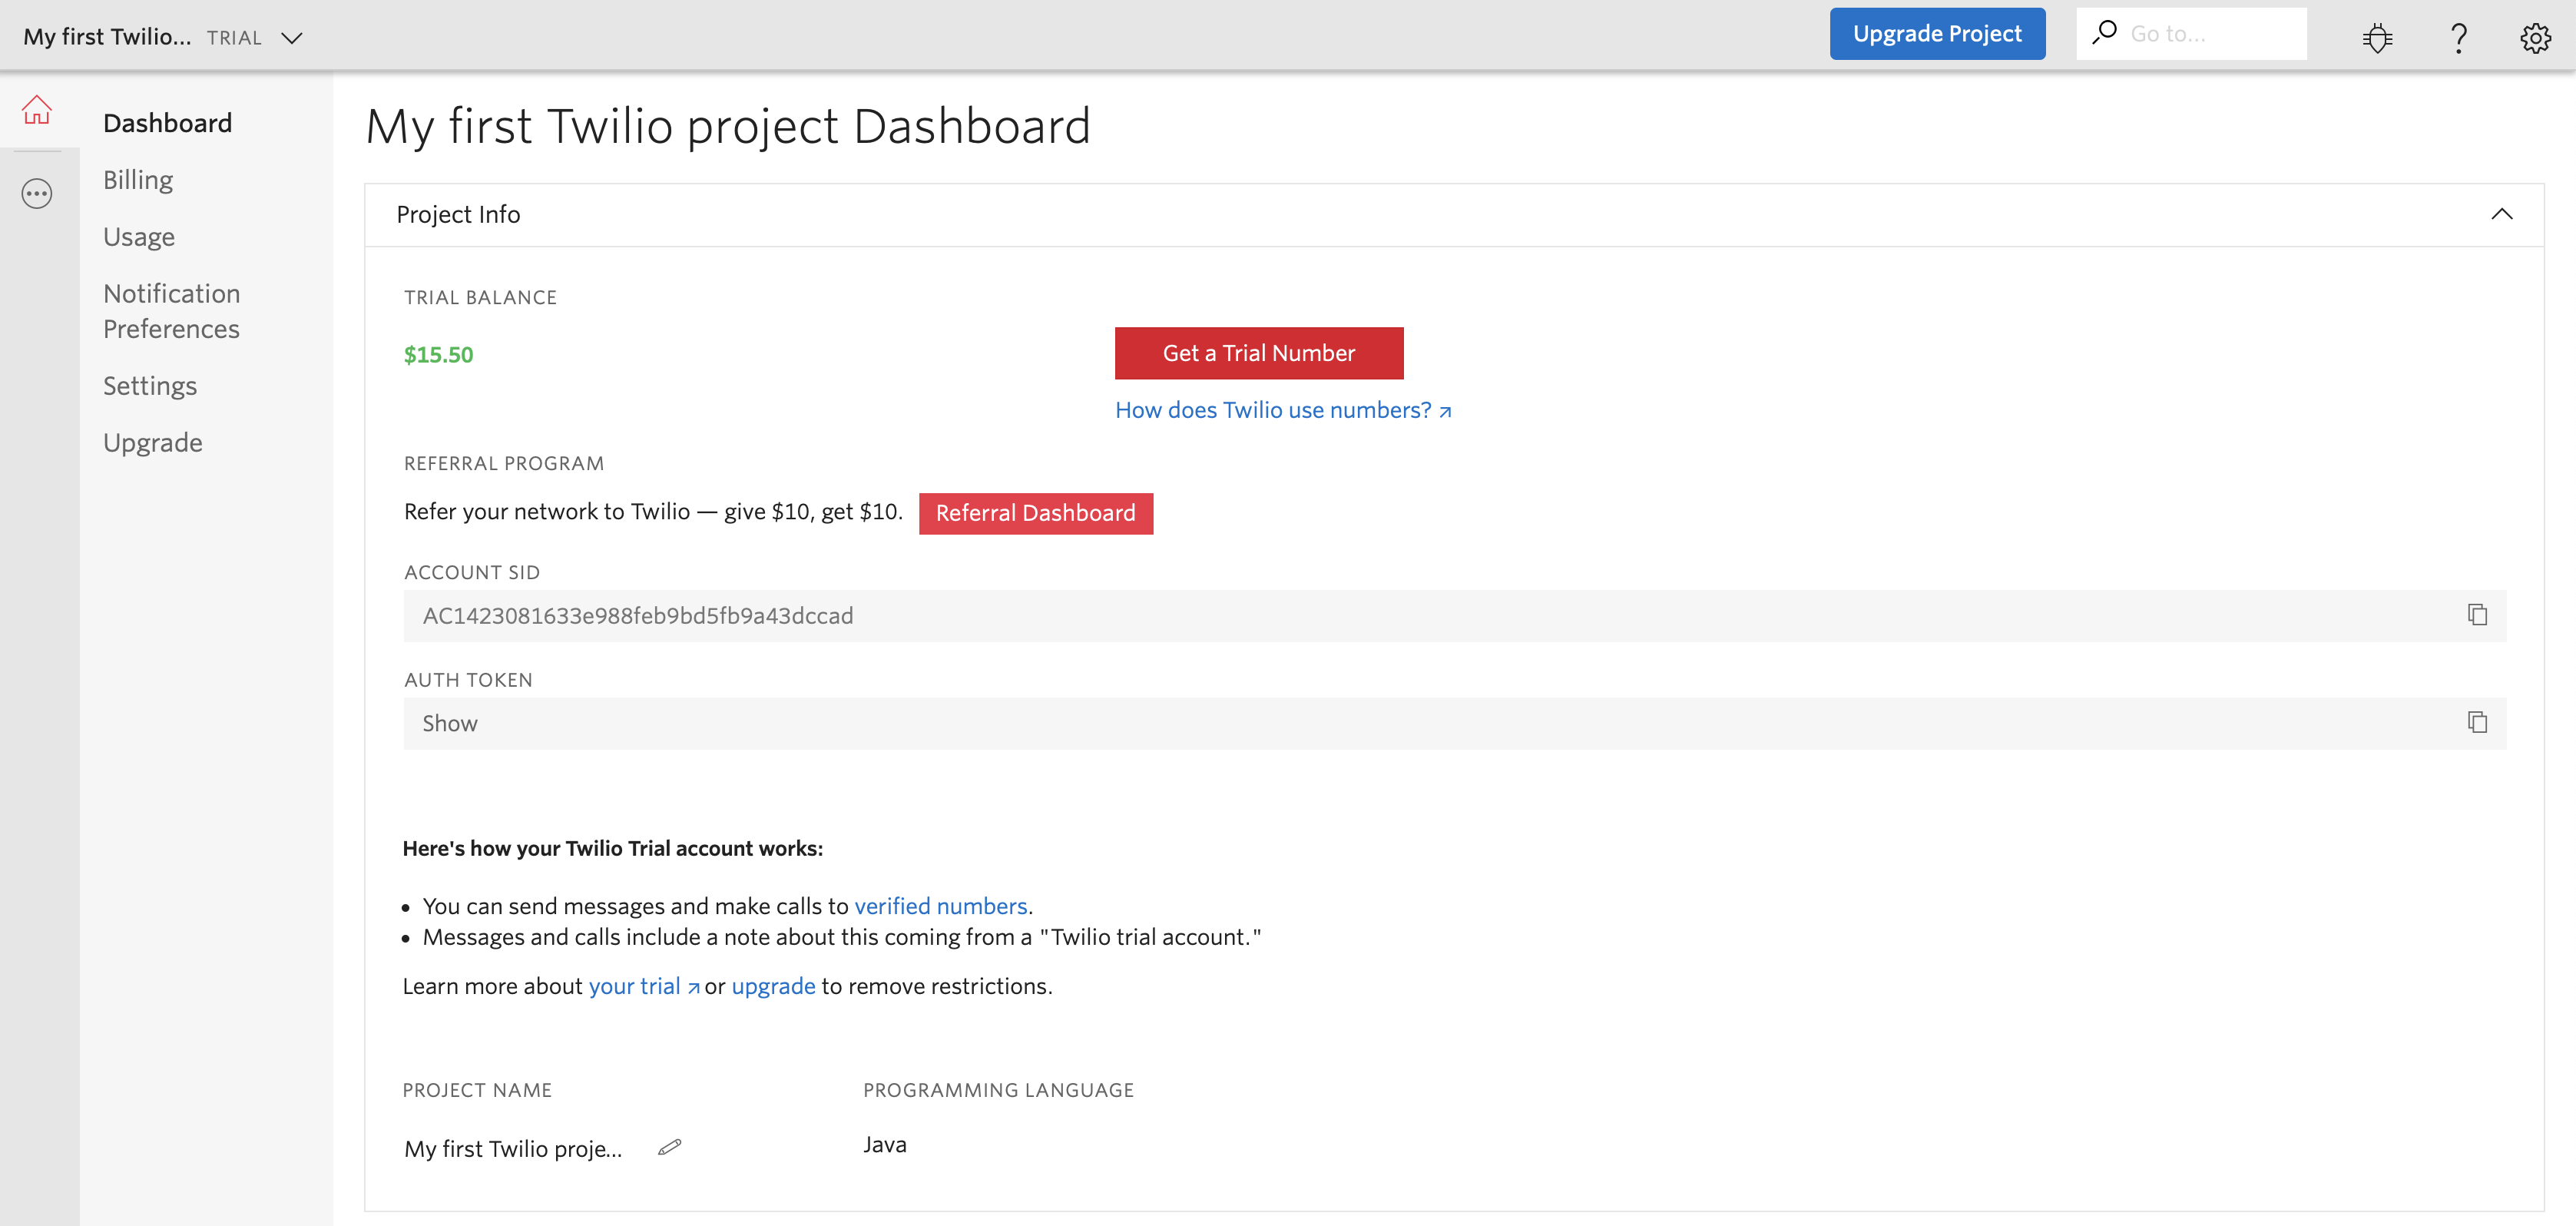This screenshot has width=2576, height=1226.
Task: Click Get a Trial Number button
Action: [x=1259, y=353]
